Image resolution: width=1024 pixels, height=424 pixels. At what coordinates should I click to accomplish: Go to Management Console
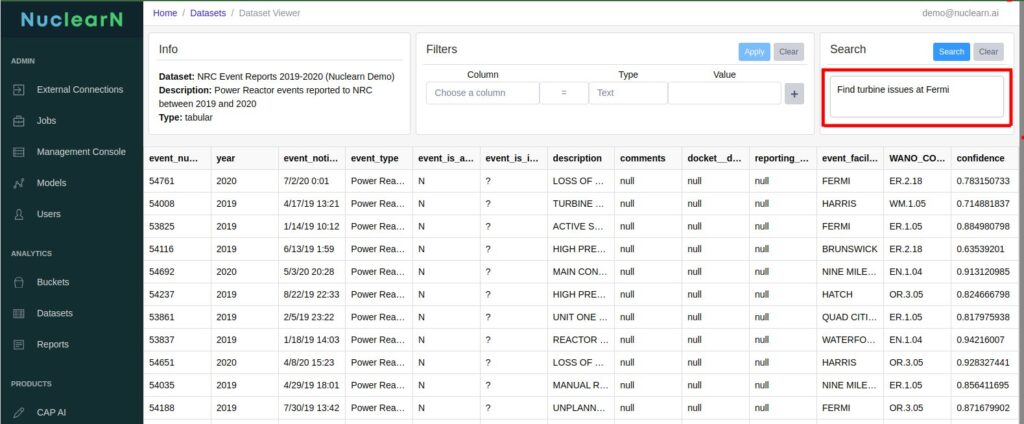81,152
